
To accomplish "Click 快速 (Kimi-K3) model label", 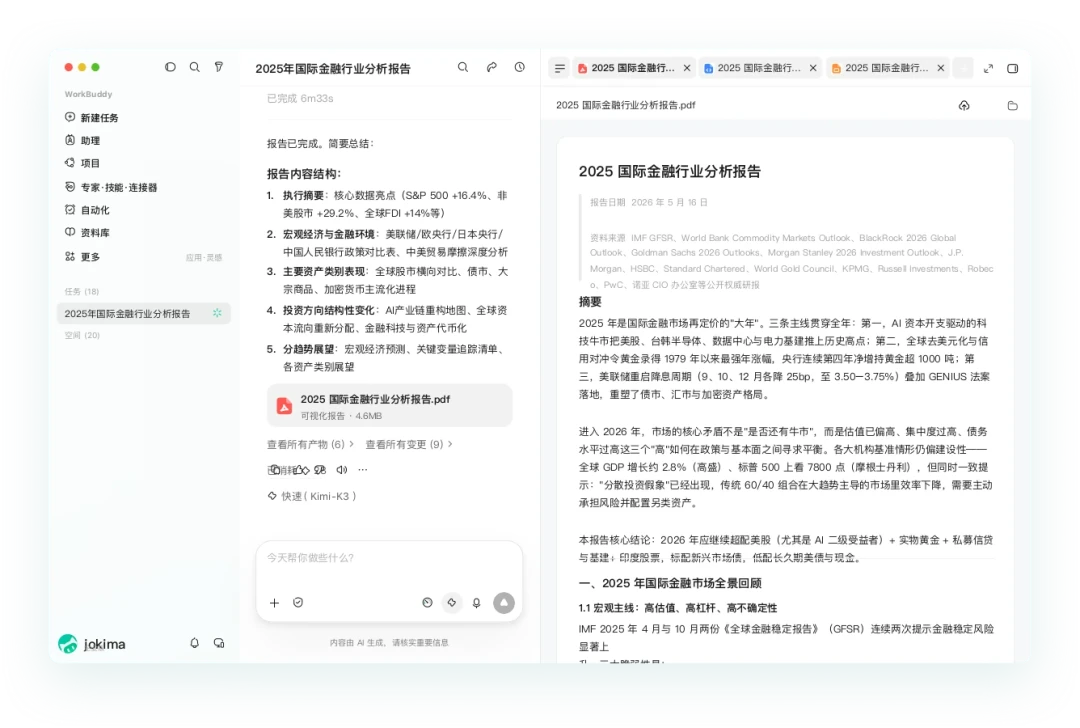I will click(x=312, y=496).
